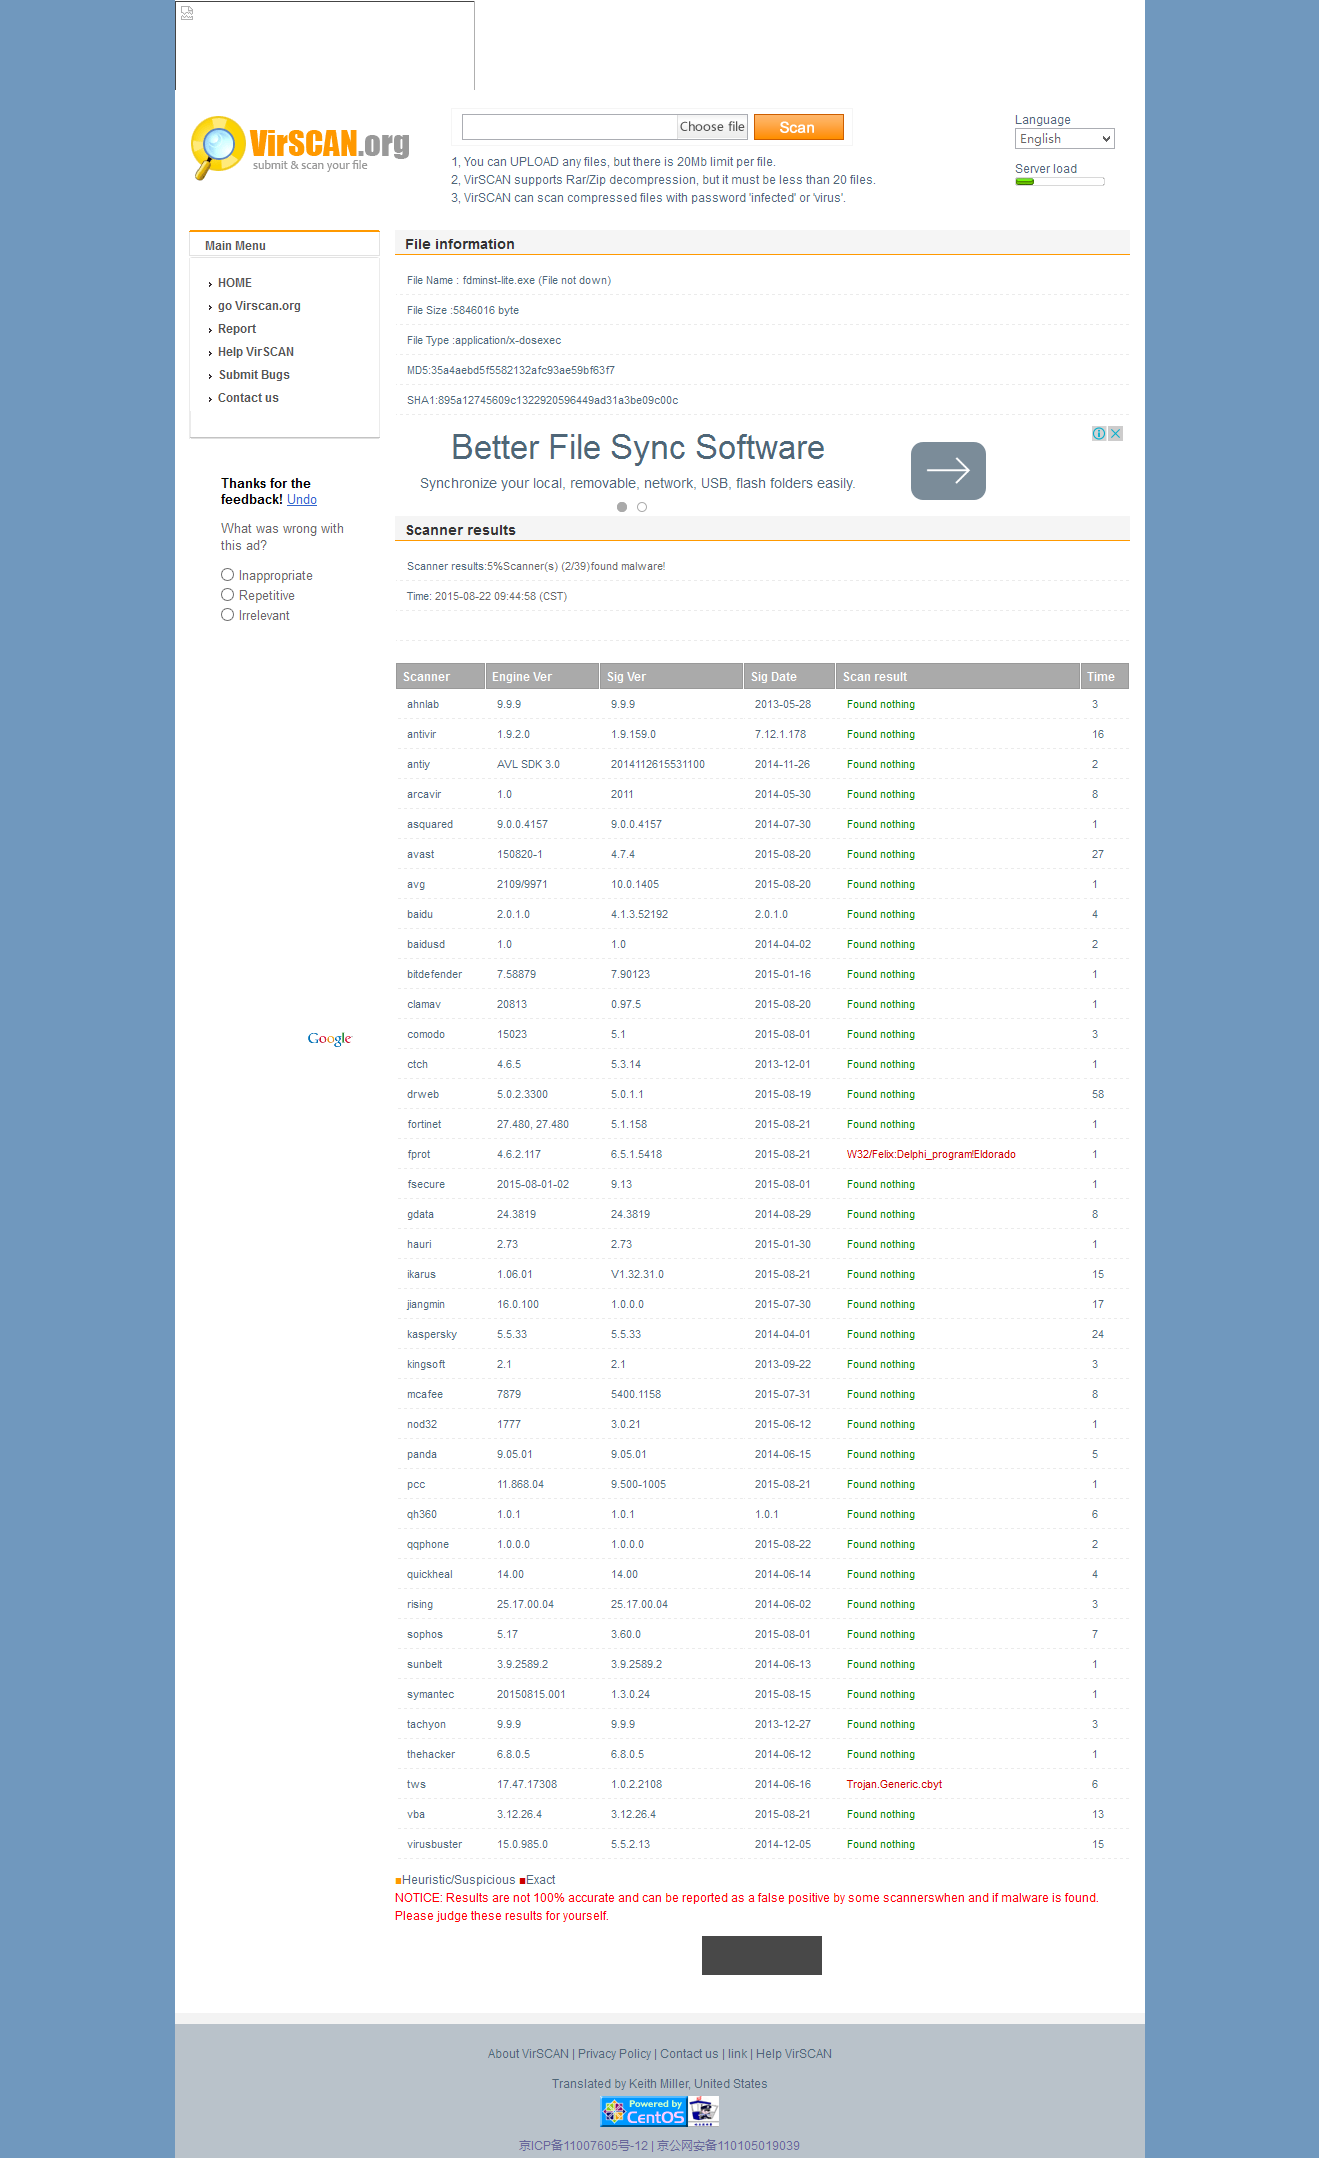The image size is (1319, 2158).
Task: Select the Irrelevant radio option
Action: point(228,615)
